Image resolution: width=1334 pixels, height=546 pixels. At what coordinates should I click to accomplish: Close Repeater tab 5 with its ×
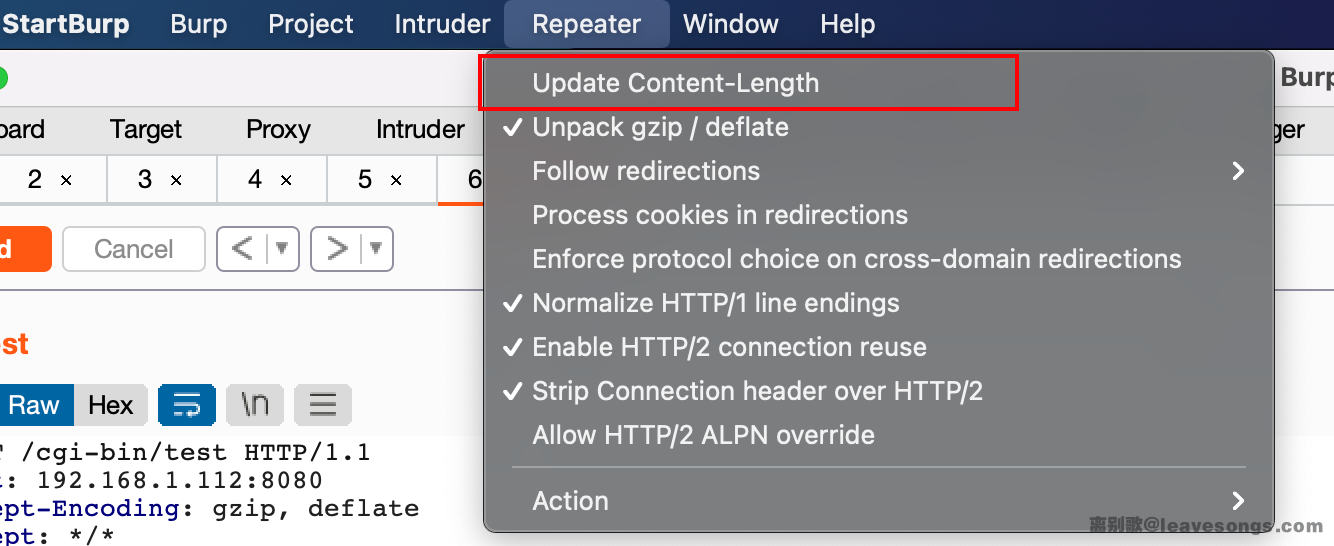[x=396, y=180]
